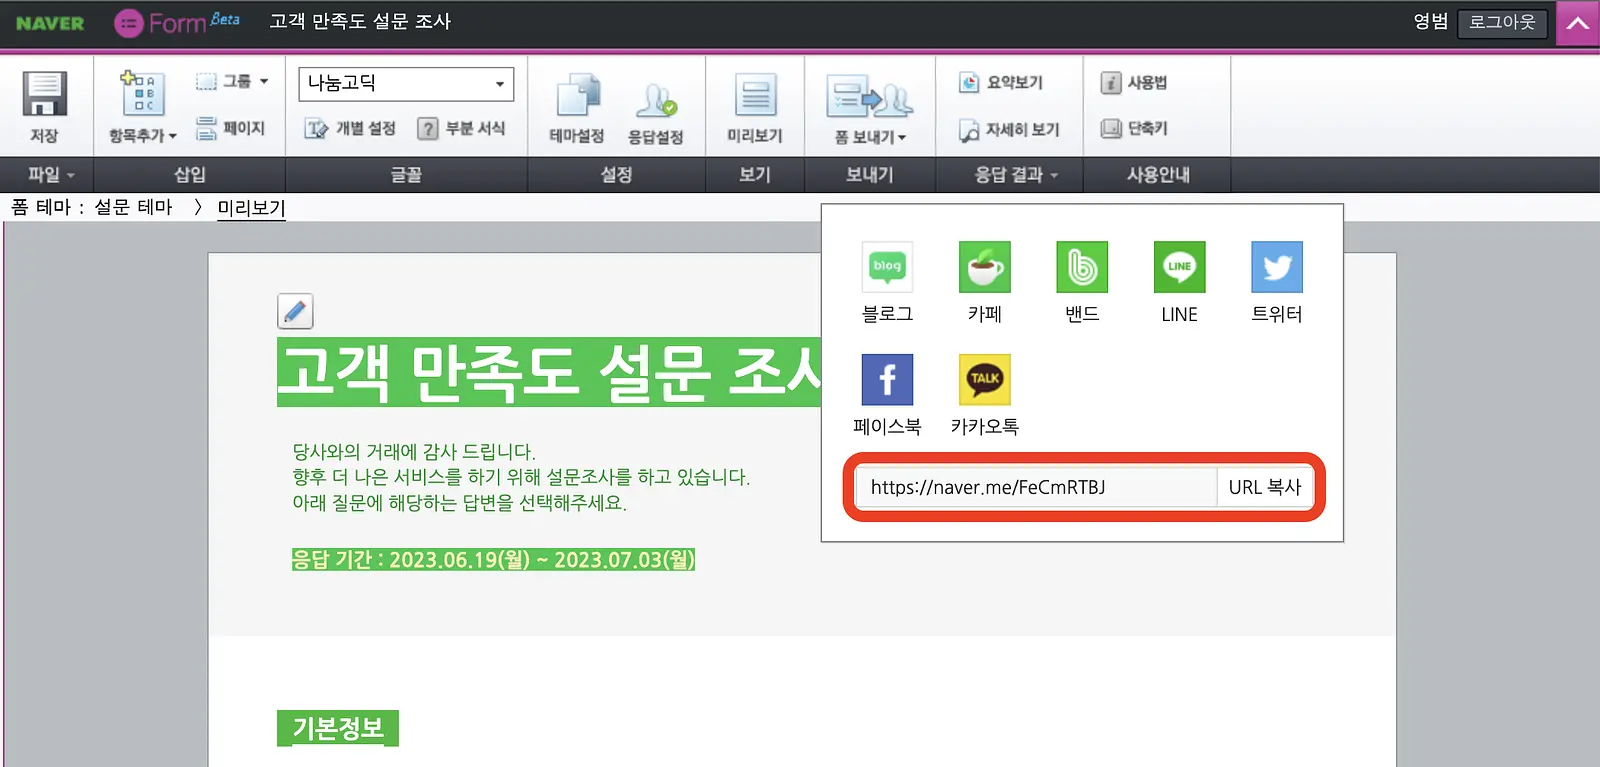Share the form via 카페 icon

pyautogui.click(x=984, y=267)
